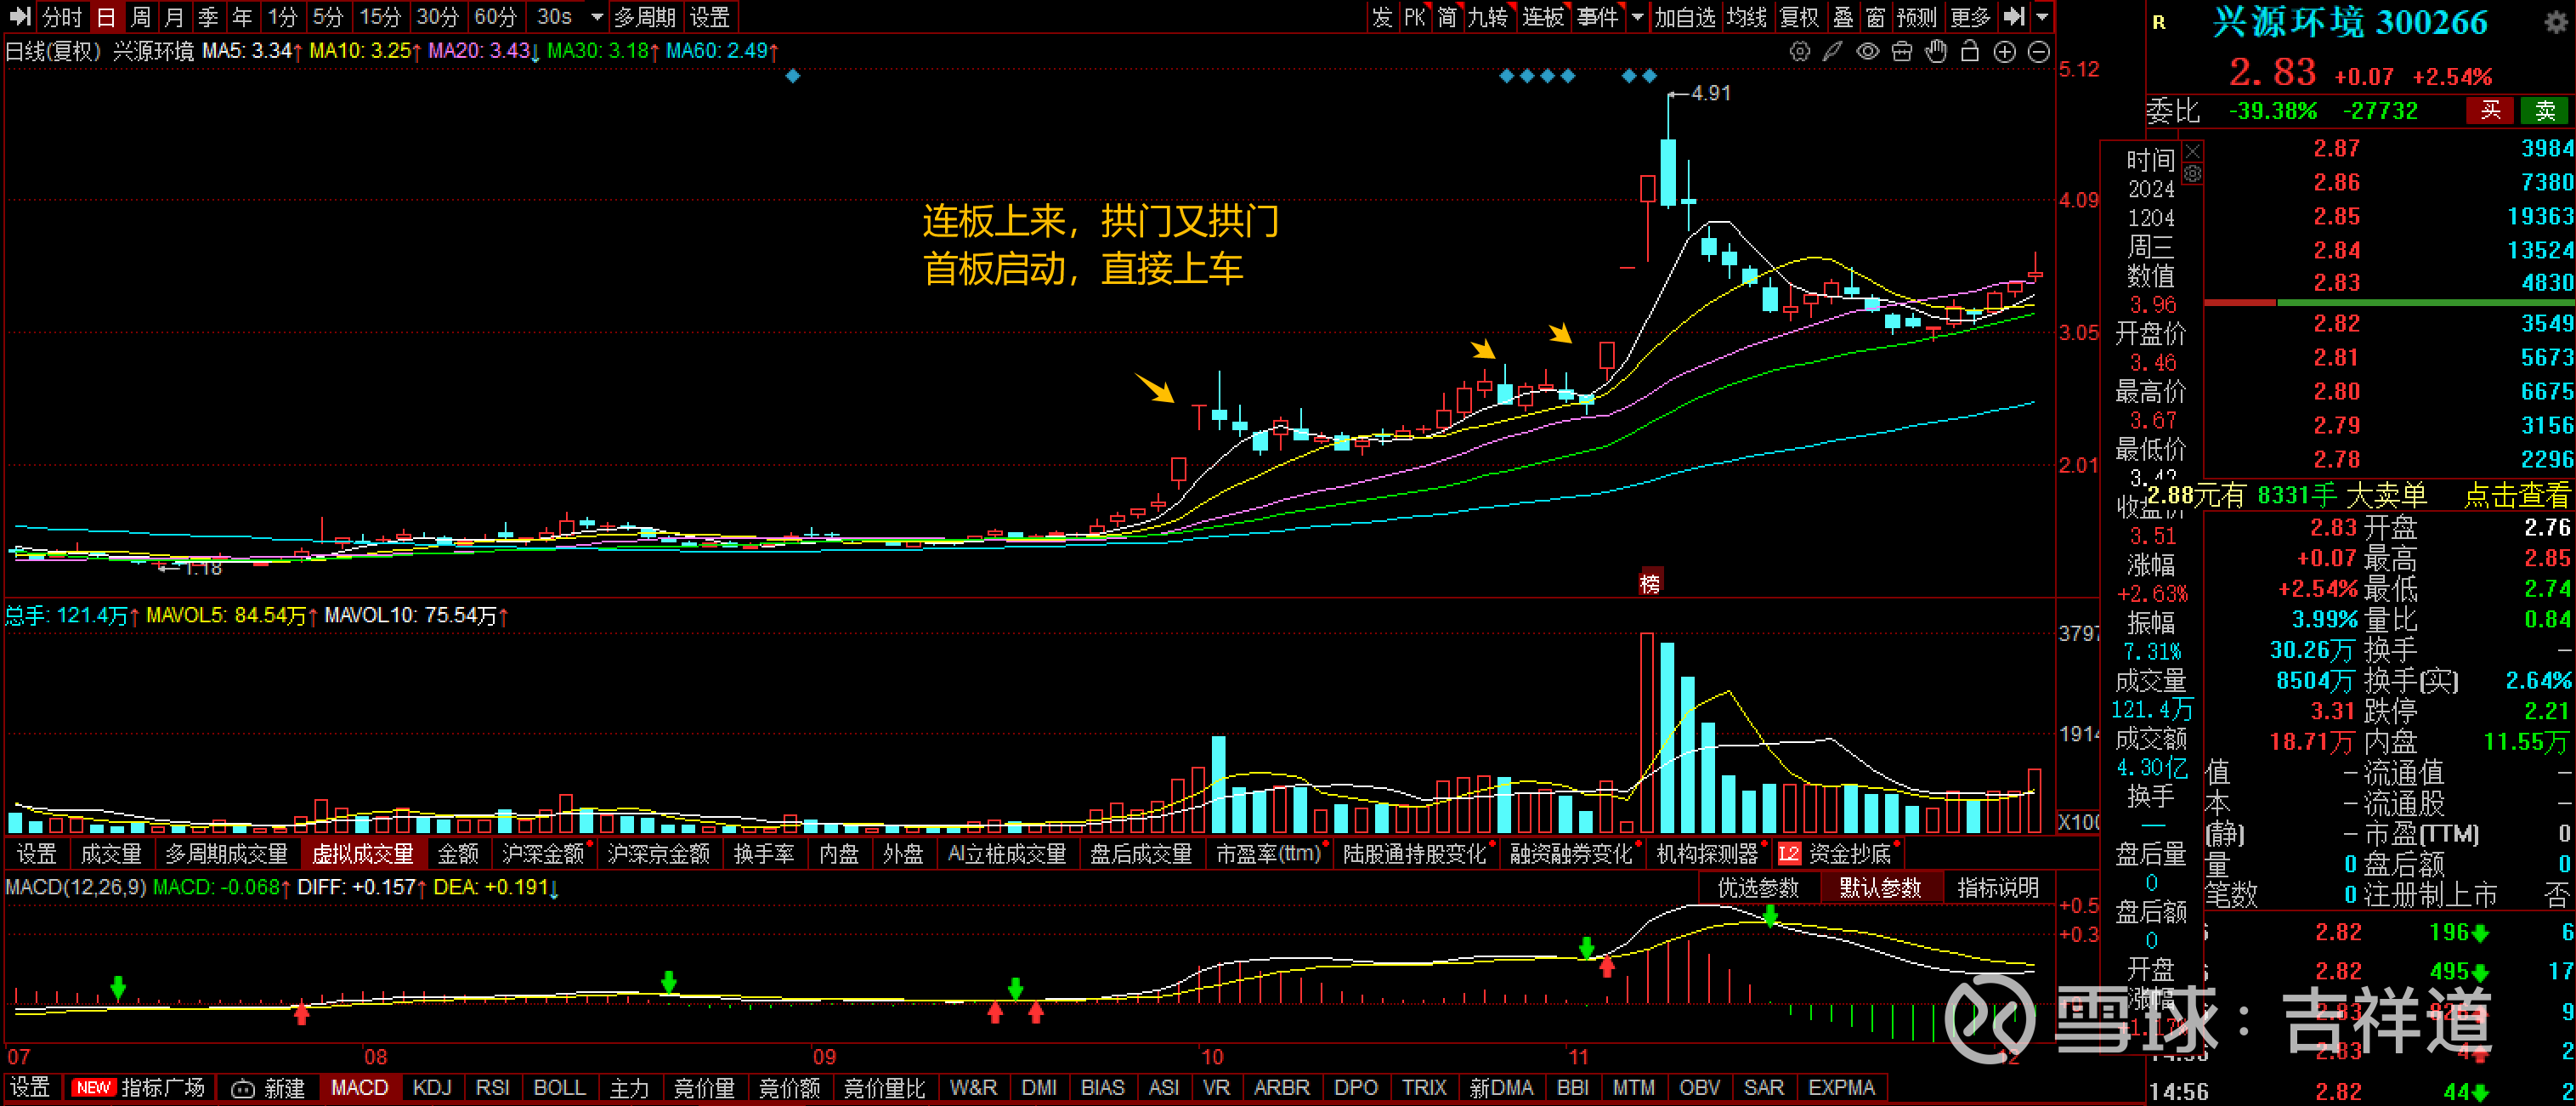Image resolution: width=2576 pixels, height=1106 pixels.
Task: Switch to 分时 intraday view
Action: tap(62, 16)
